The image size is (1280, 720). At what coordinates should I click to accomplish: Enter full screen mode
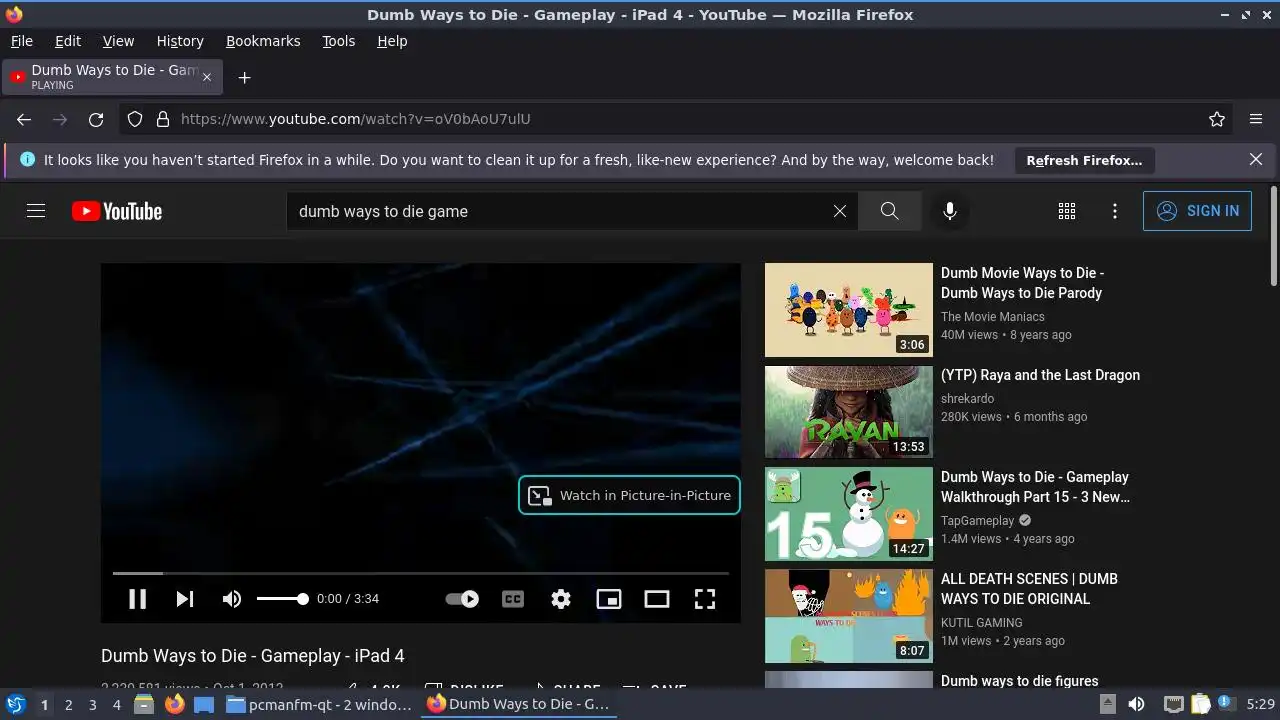click(705, 599)
